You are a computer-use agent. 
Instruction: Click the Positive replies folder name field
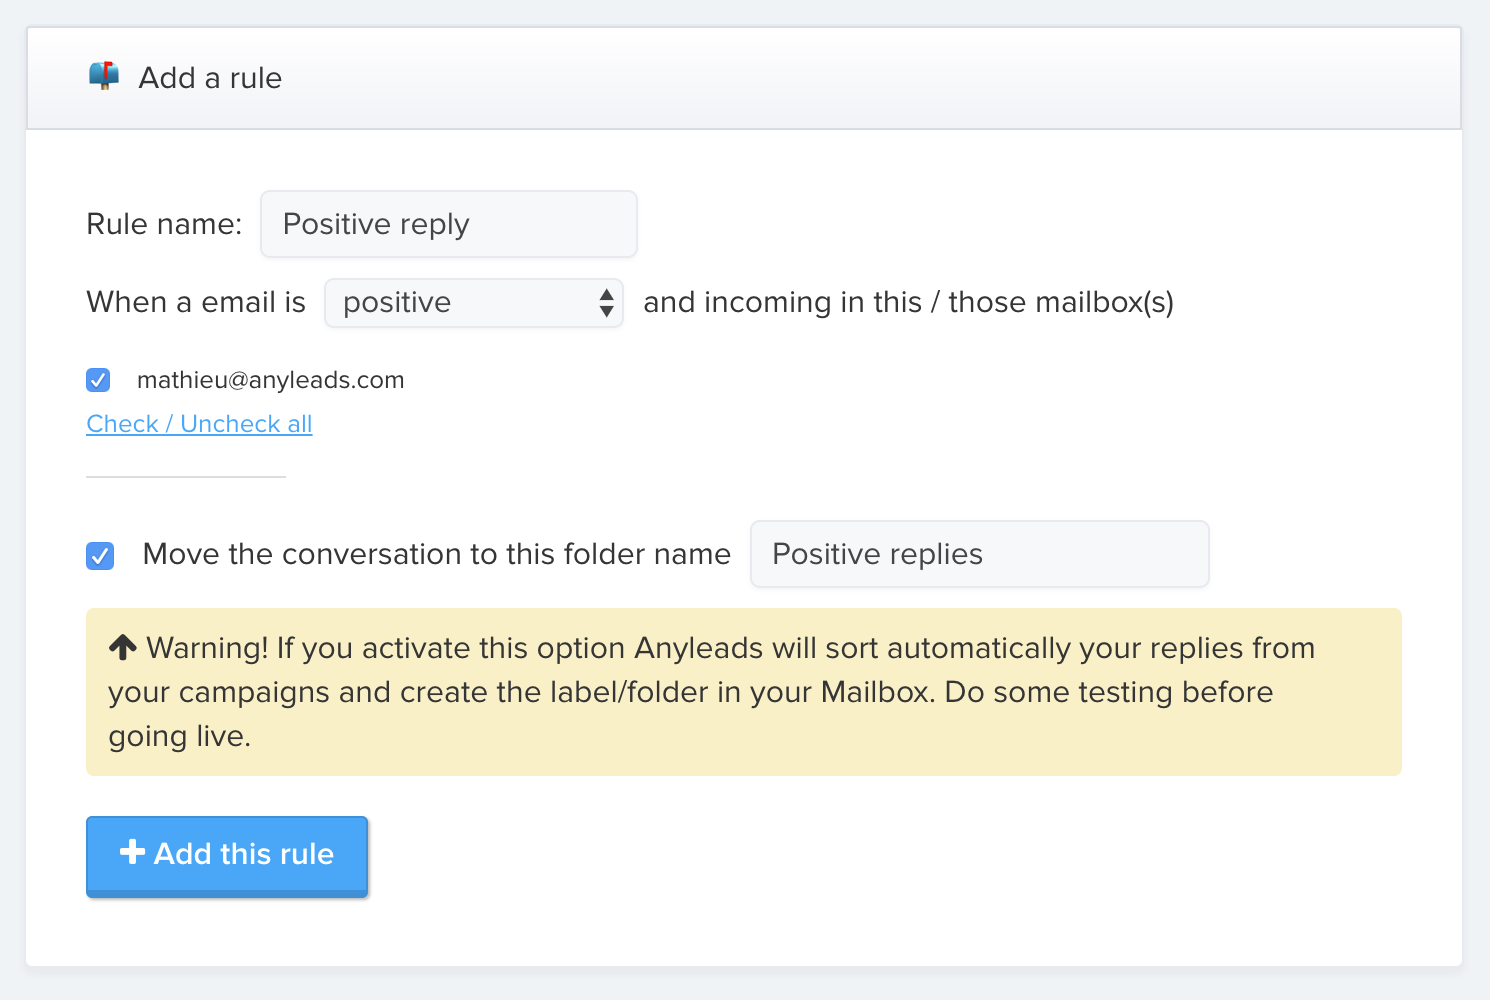click(x=979, y=554)
